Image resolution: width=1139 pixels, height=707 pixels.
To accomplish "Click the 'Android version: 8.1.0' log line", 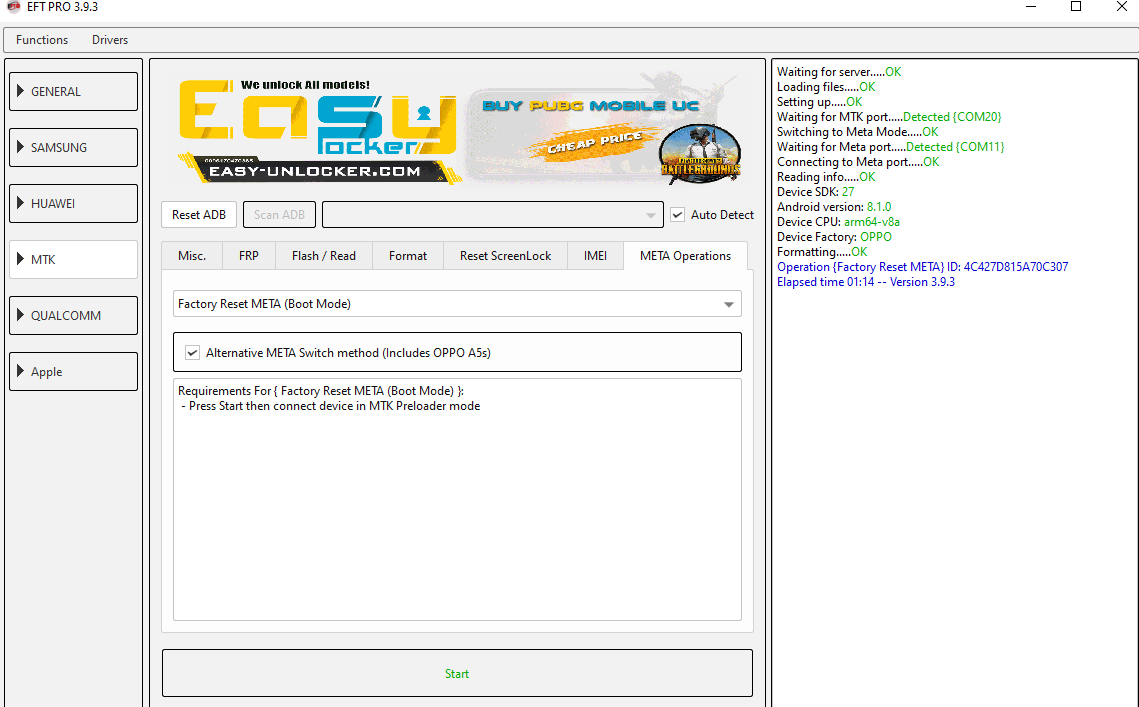I will [834, 207].
